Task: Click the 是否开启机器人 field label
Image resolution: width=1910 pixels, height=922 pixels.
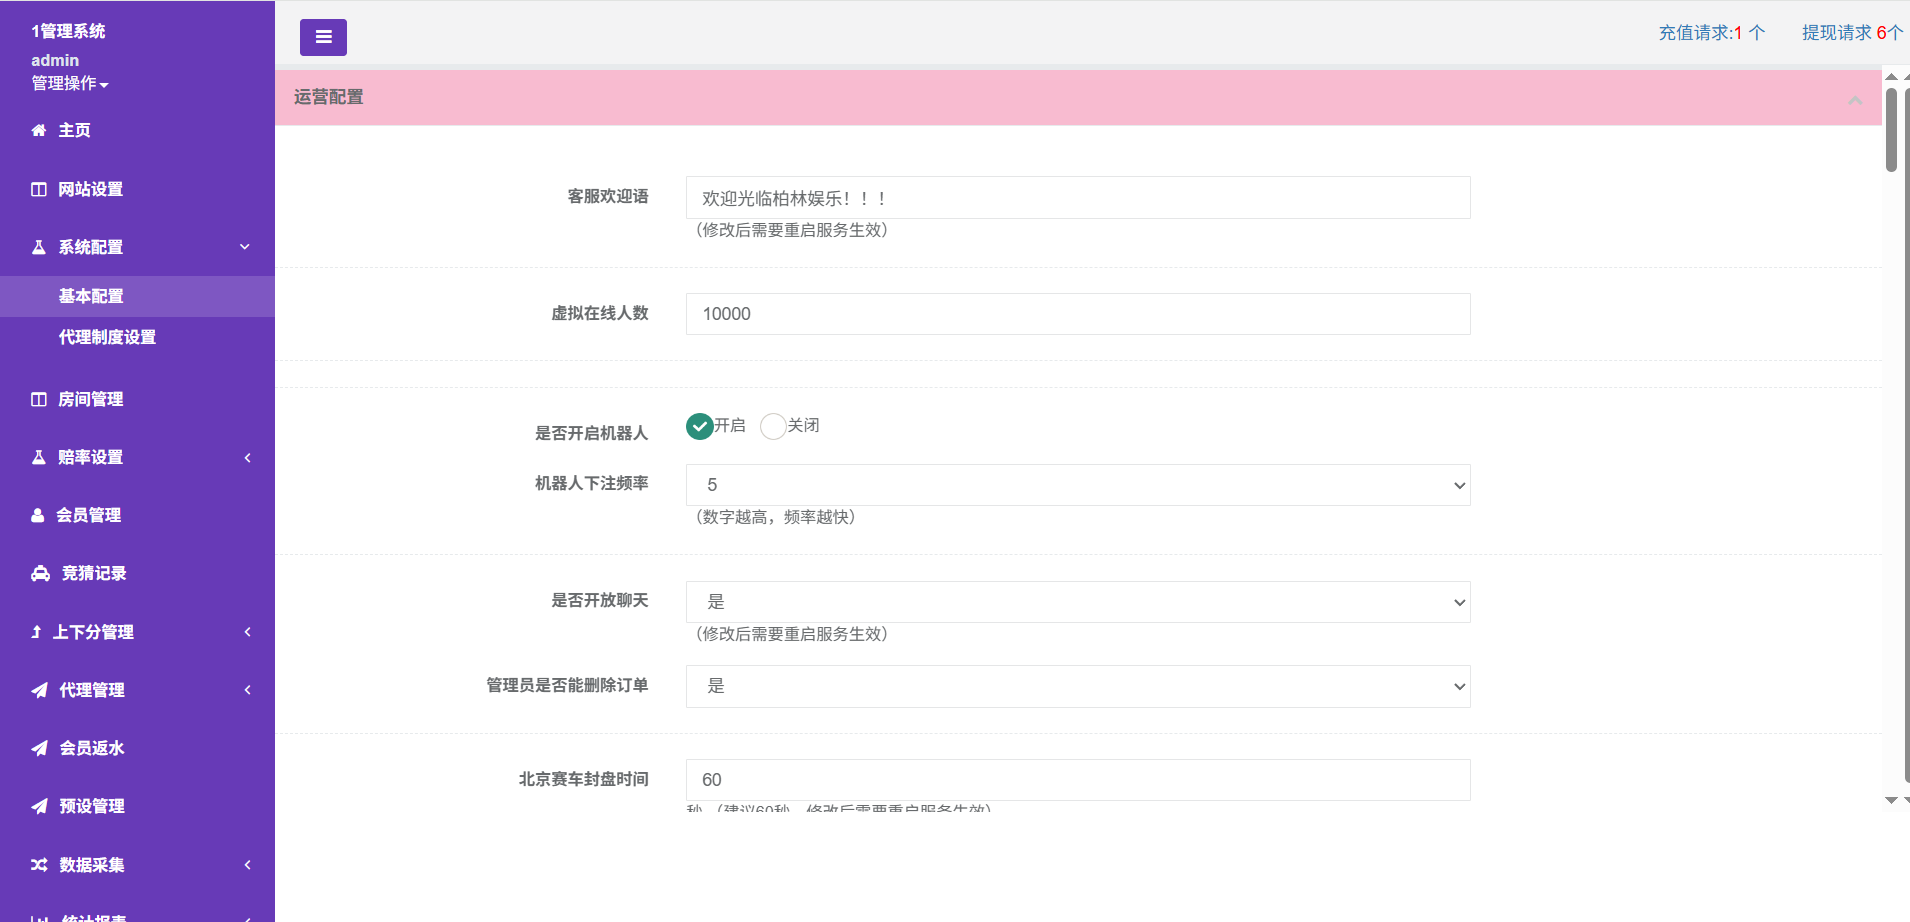Action: point(592,433)
